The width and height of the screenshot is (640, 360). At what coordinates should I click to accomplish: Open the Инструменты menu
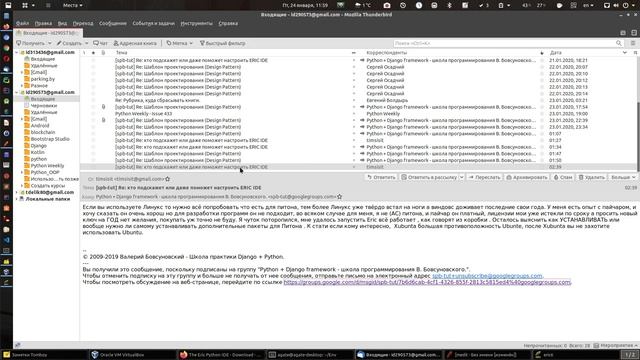(196, 23)
